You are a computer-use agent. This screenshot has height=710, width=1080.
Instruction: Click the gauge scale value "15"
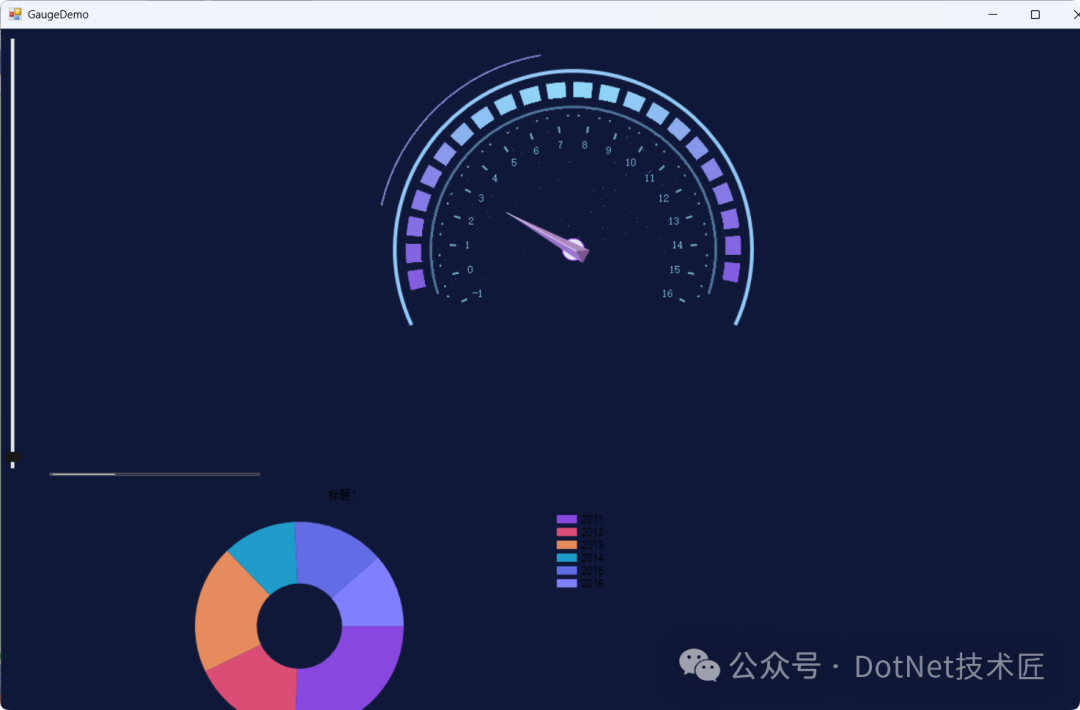tap(674, 270)
